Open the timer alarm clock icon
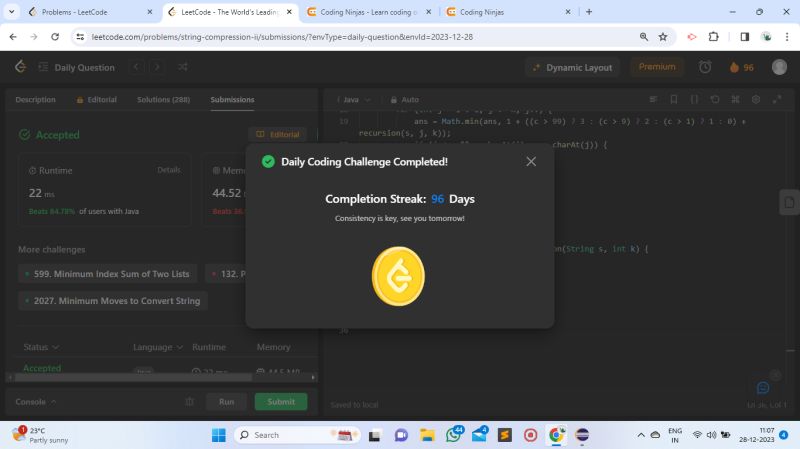Viewport: 800px width, 449px height. (705, 67)
